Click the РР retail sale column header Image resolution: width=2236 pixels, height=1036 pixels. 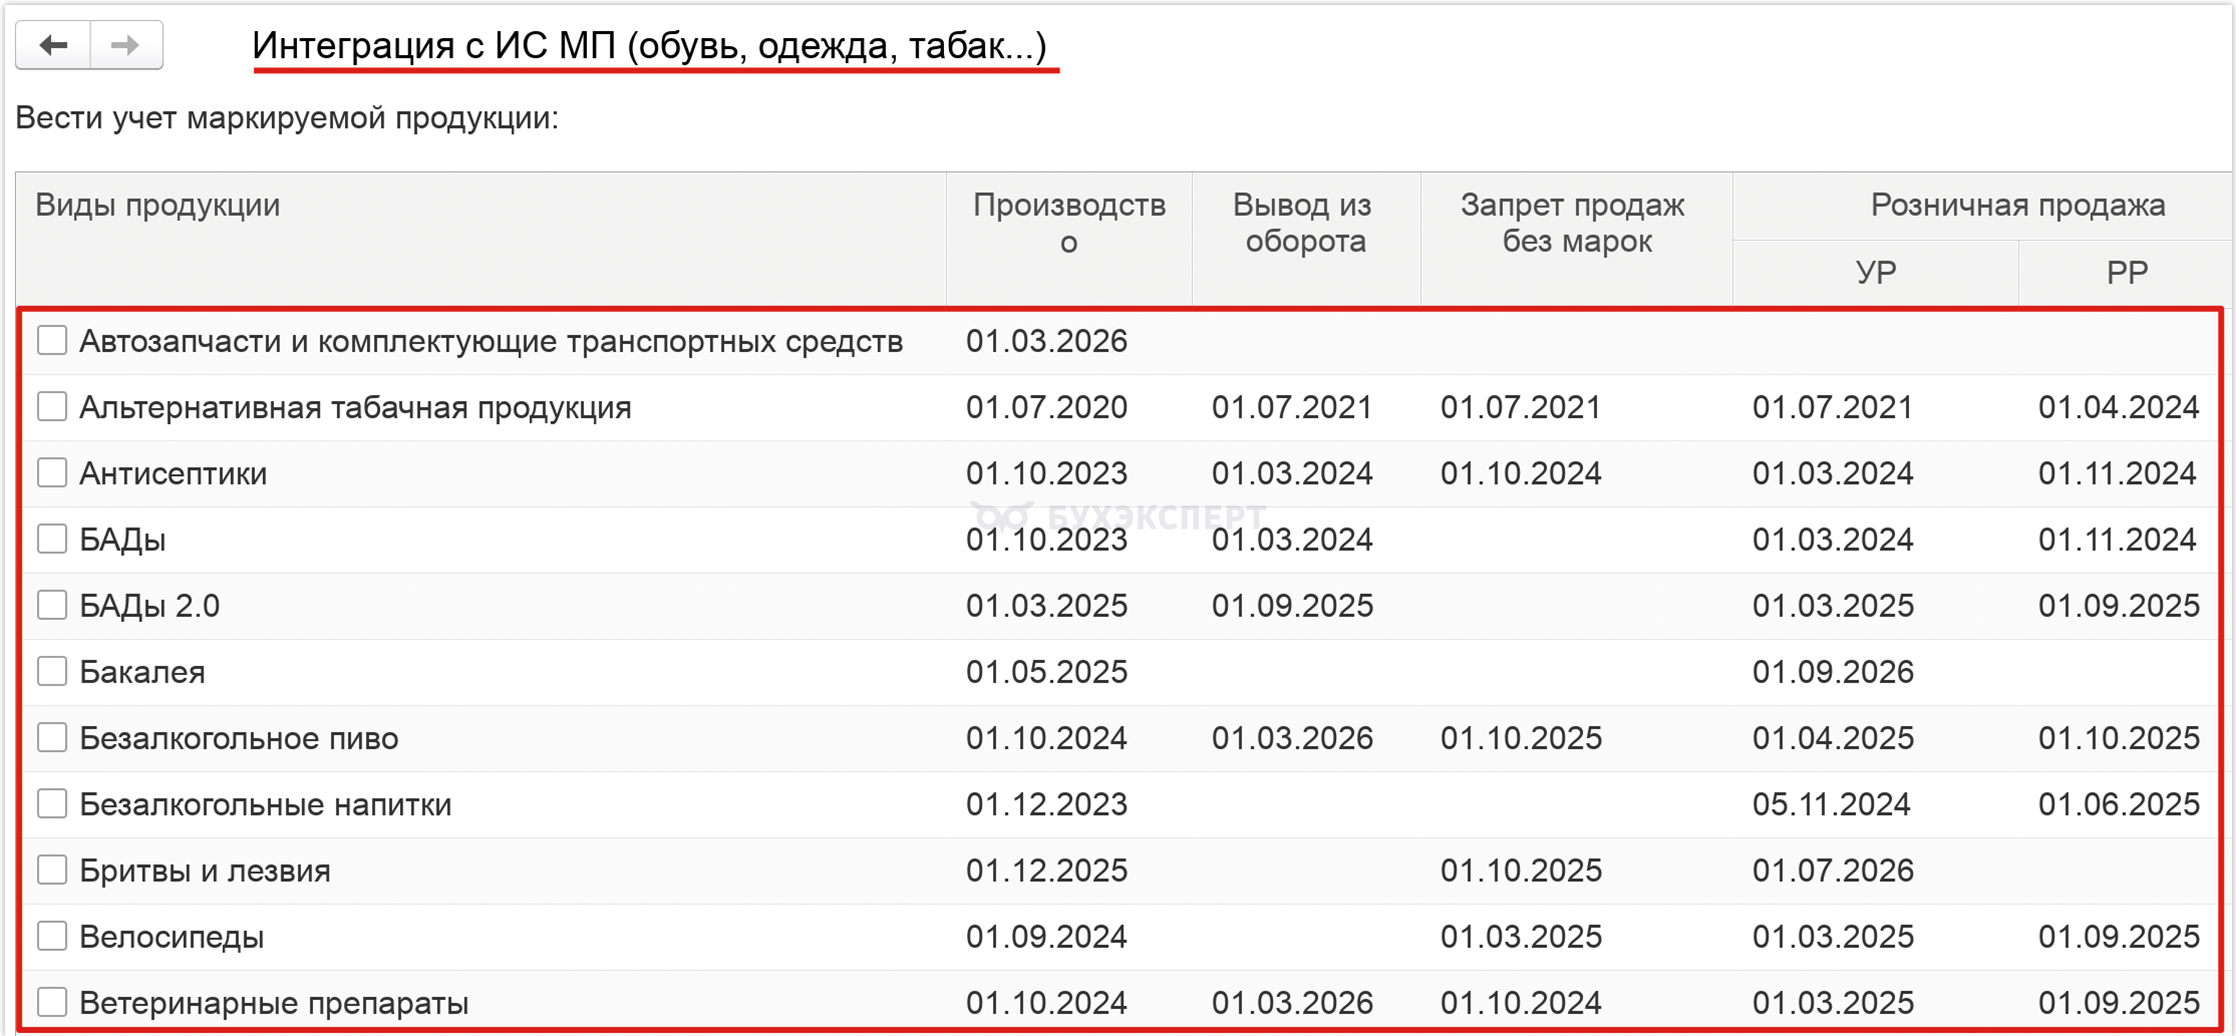click(x=2126, y=273)
